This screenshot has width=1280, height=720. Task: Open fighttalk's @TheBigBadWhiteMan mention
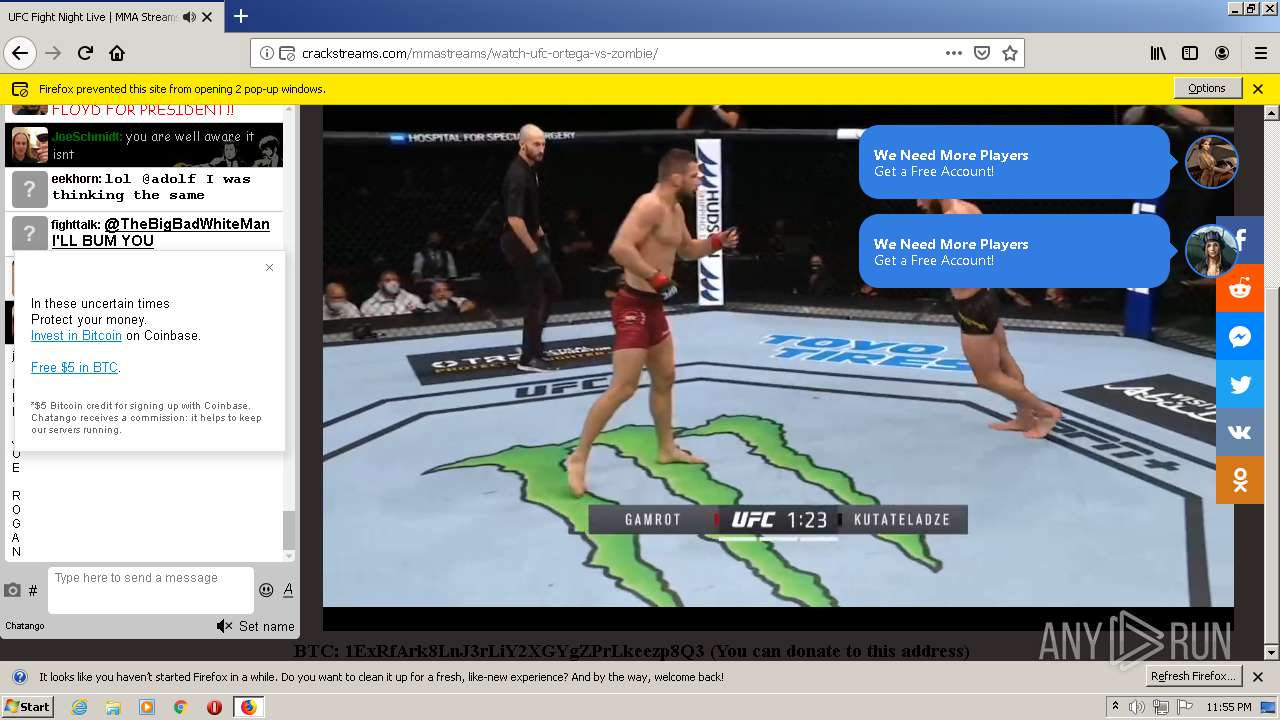click(187, 224)
